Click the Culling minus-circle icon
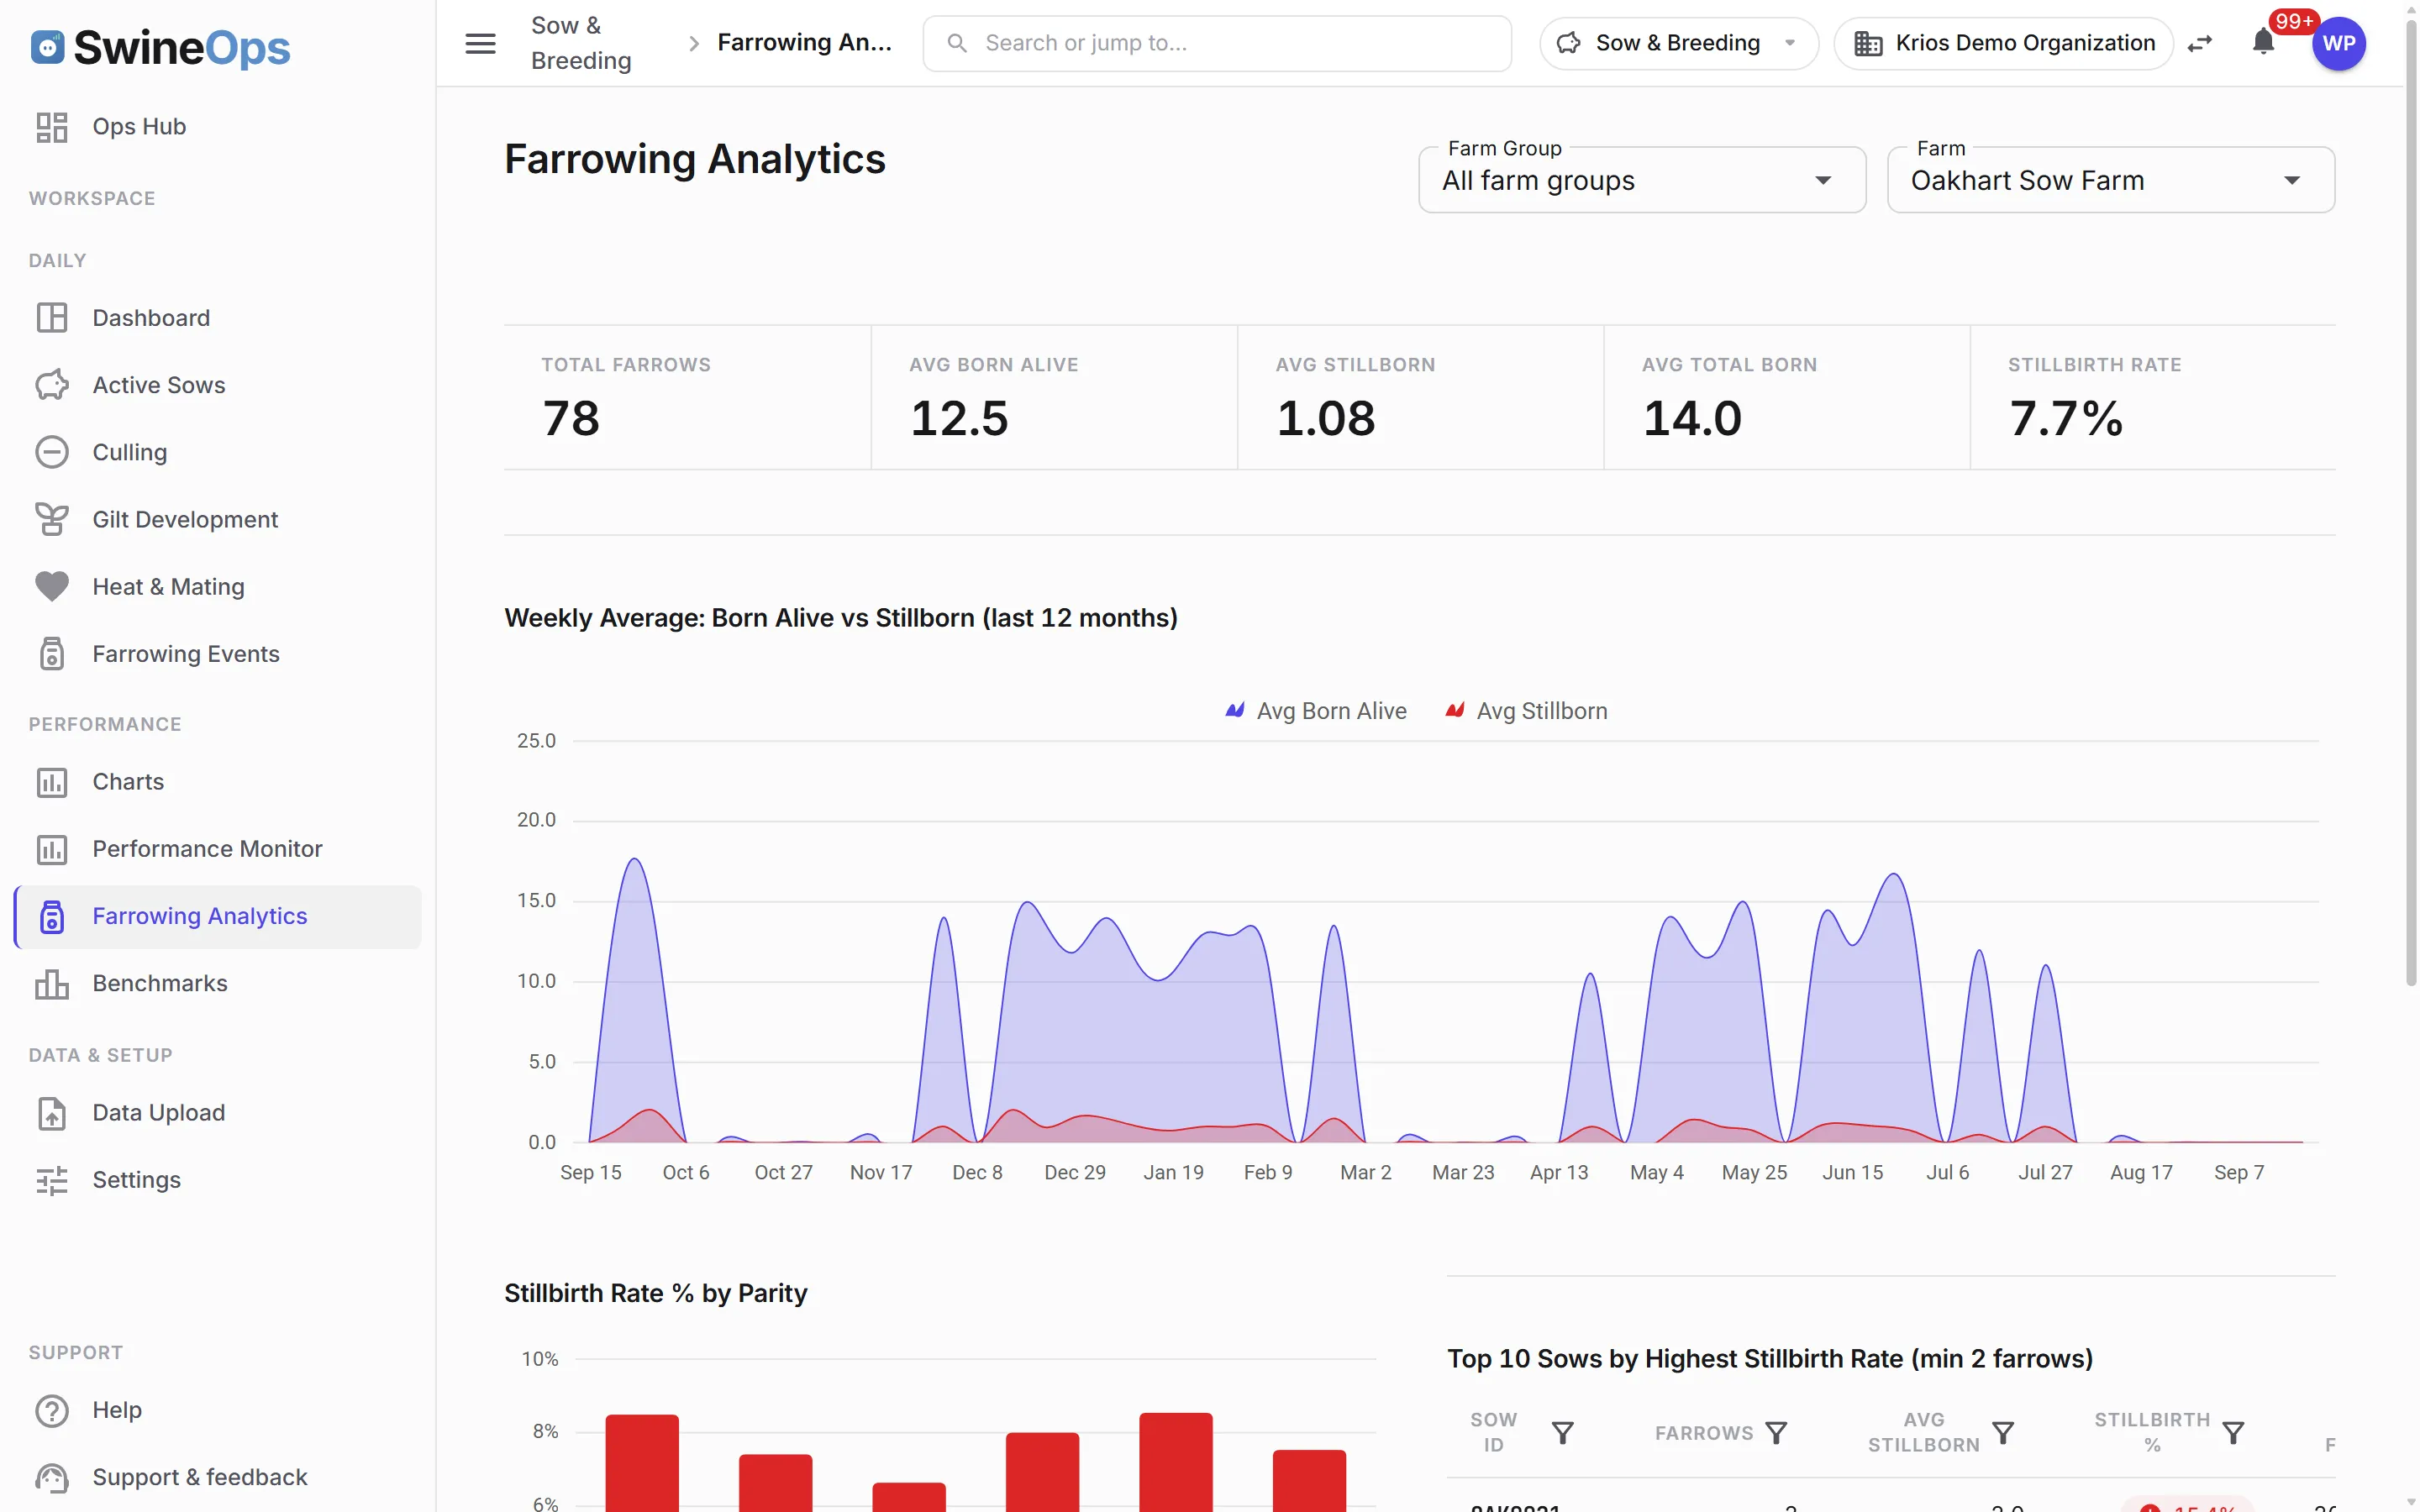The image size is (2420, 1512). (x=52, y=452)
